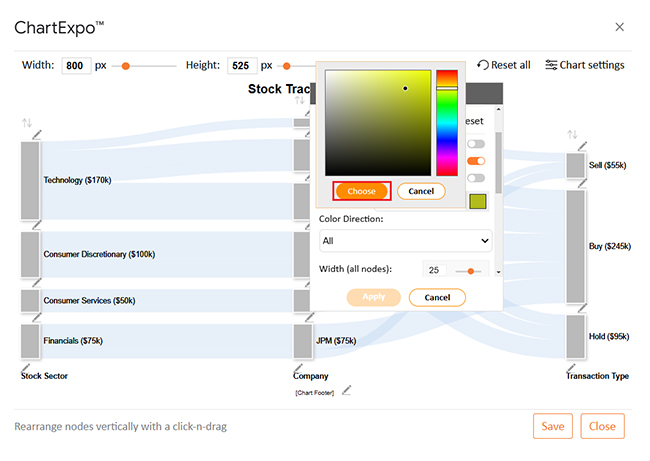
Task: Click the Transaction Type axis label
Action: (597, 376)
